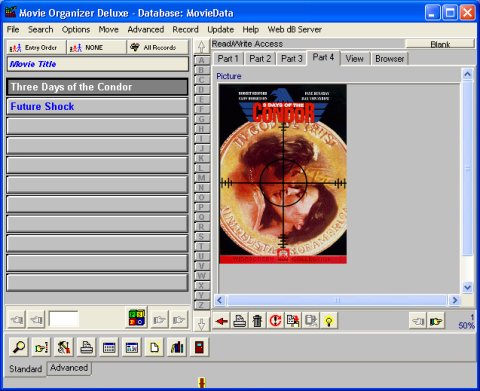480x391 pixels.
Task: Click the trash can delete icon
Action: pyautogui.click(x=257, y=321)
